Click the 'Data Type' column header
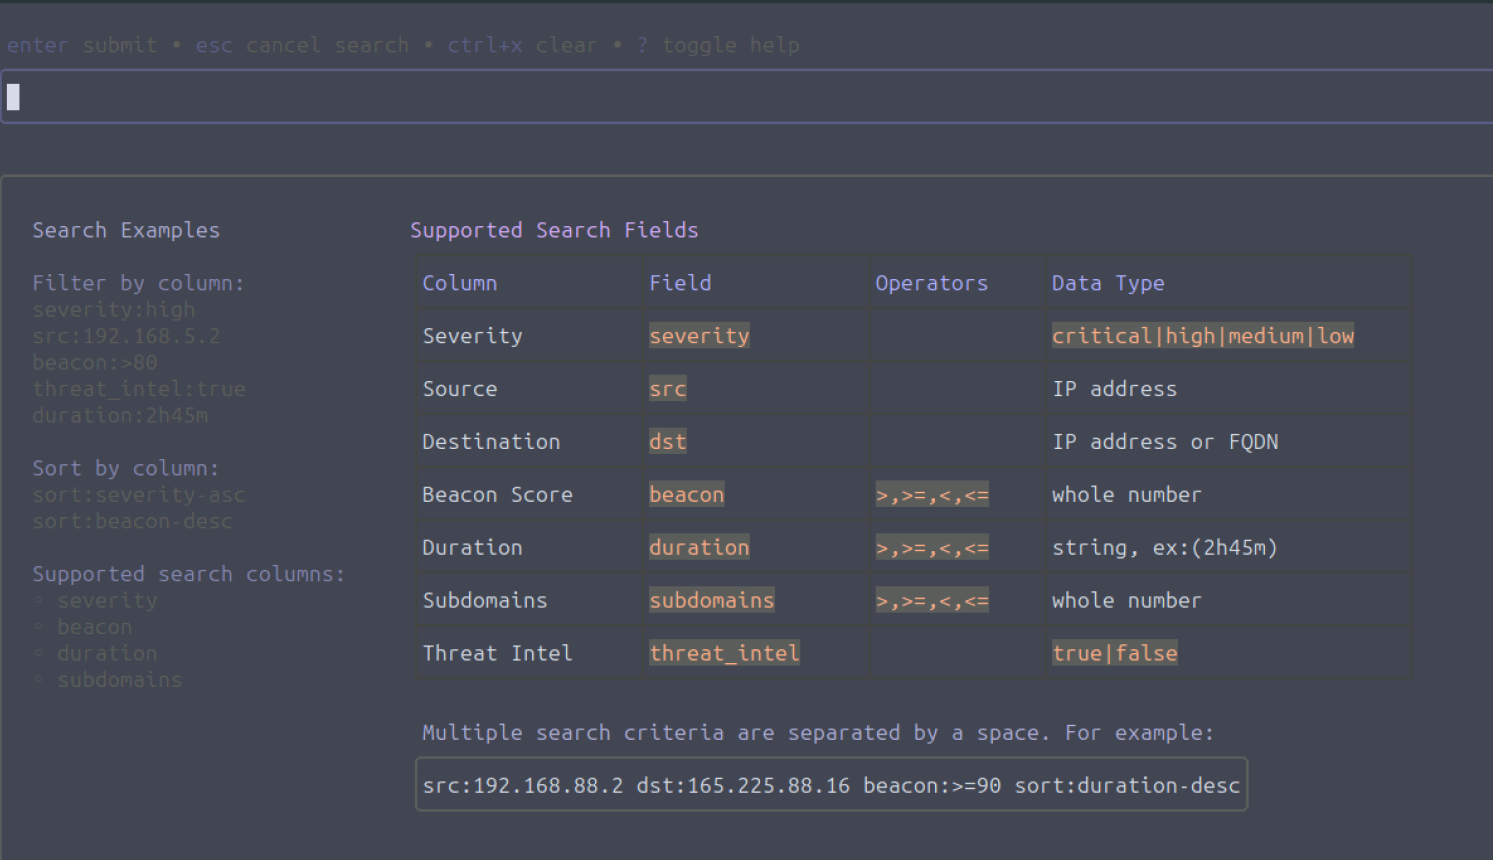Viewport: 1493px width, 860px height. [x=1108, y=283]
